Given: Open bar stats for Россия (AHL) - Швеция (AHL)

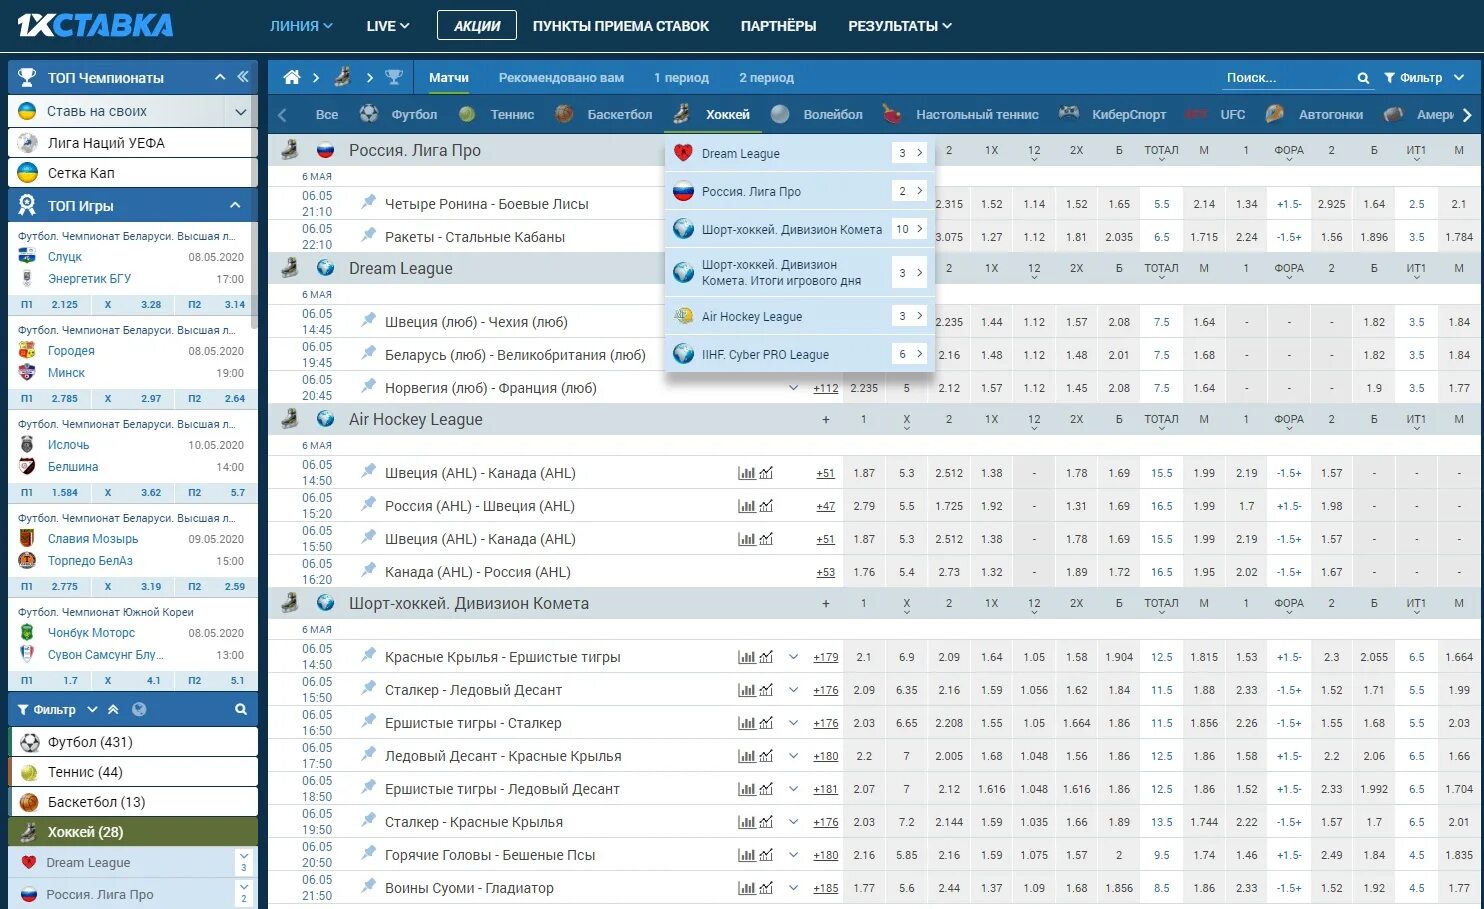Looking at the screenshot, I should (746, 506).
